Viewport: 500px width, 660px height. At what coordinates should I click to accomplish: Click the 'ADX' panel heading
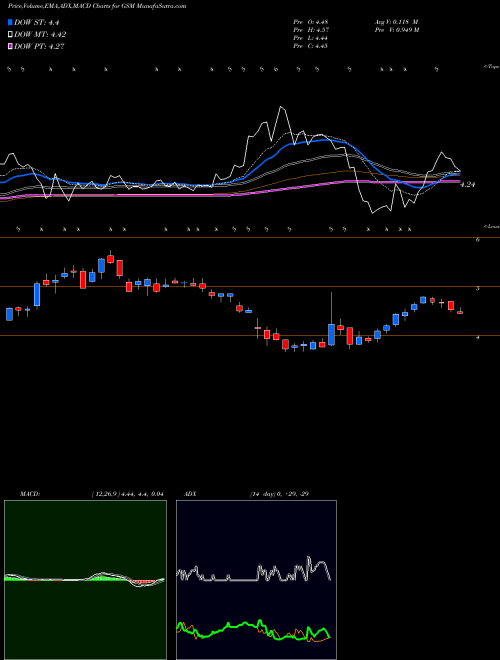pyautogui.click(x=190, y=494)
